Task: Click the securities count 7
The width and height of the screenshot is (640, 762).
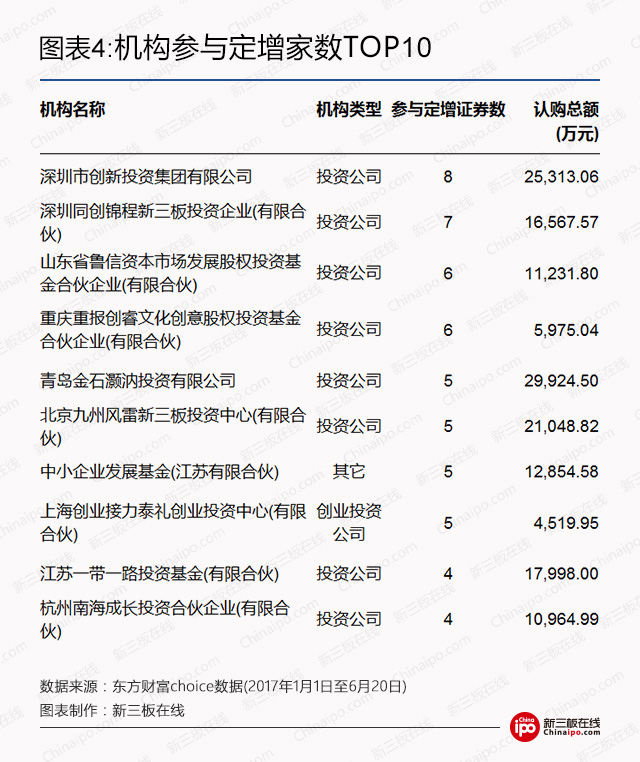Action: (x=448, y=223)
